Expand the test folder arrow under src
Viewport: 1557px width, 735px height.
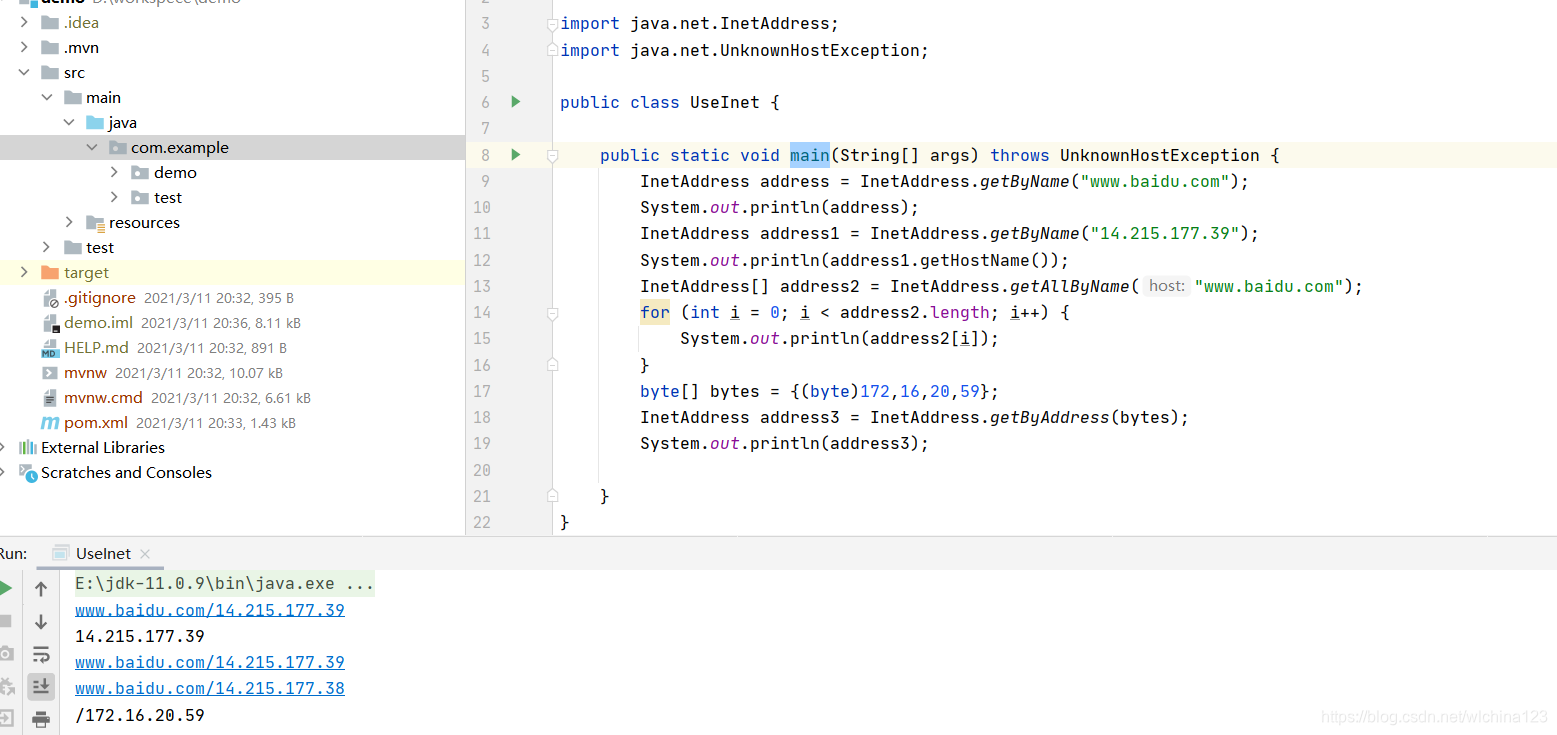point(47,247)
